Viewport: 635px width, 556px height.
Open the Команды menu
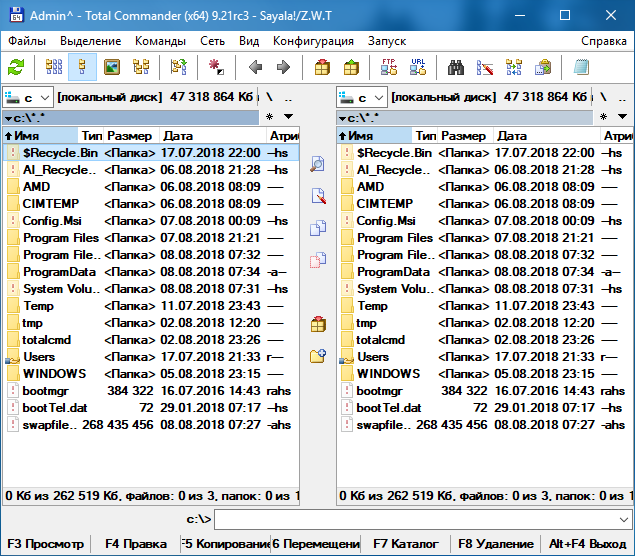pos(160,41)
